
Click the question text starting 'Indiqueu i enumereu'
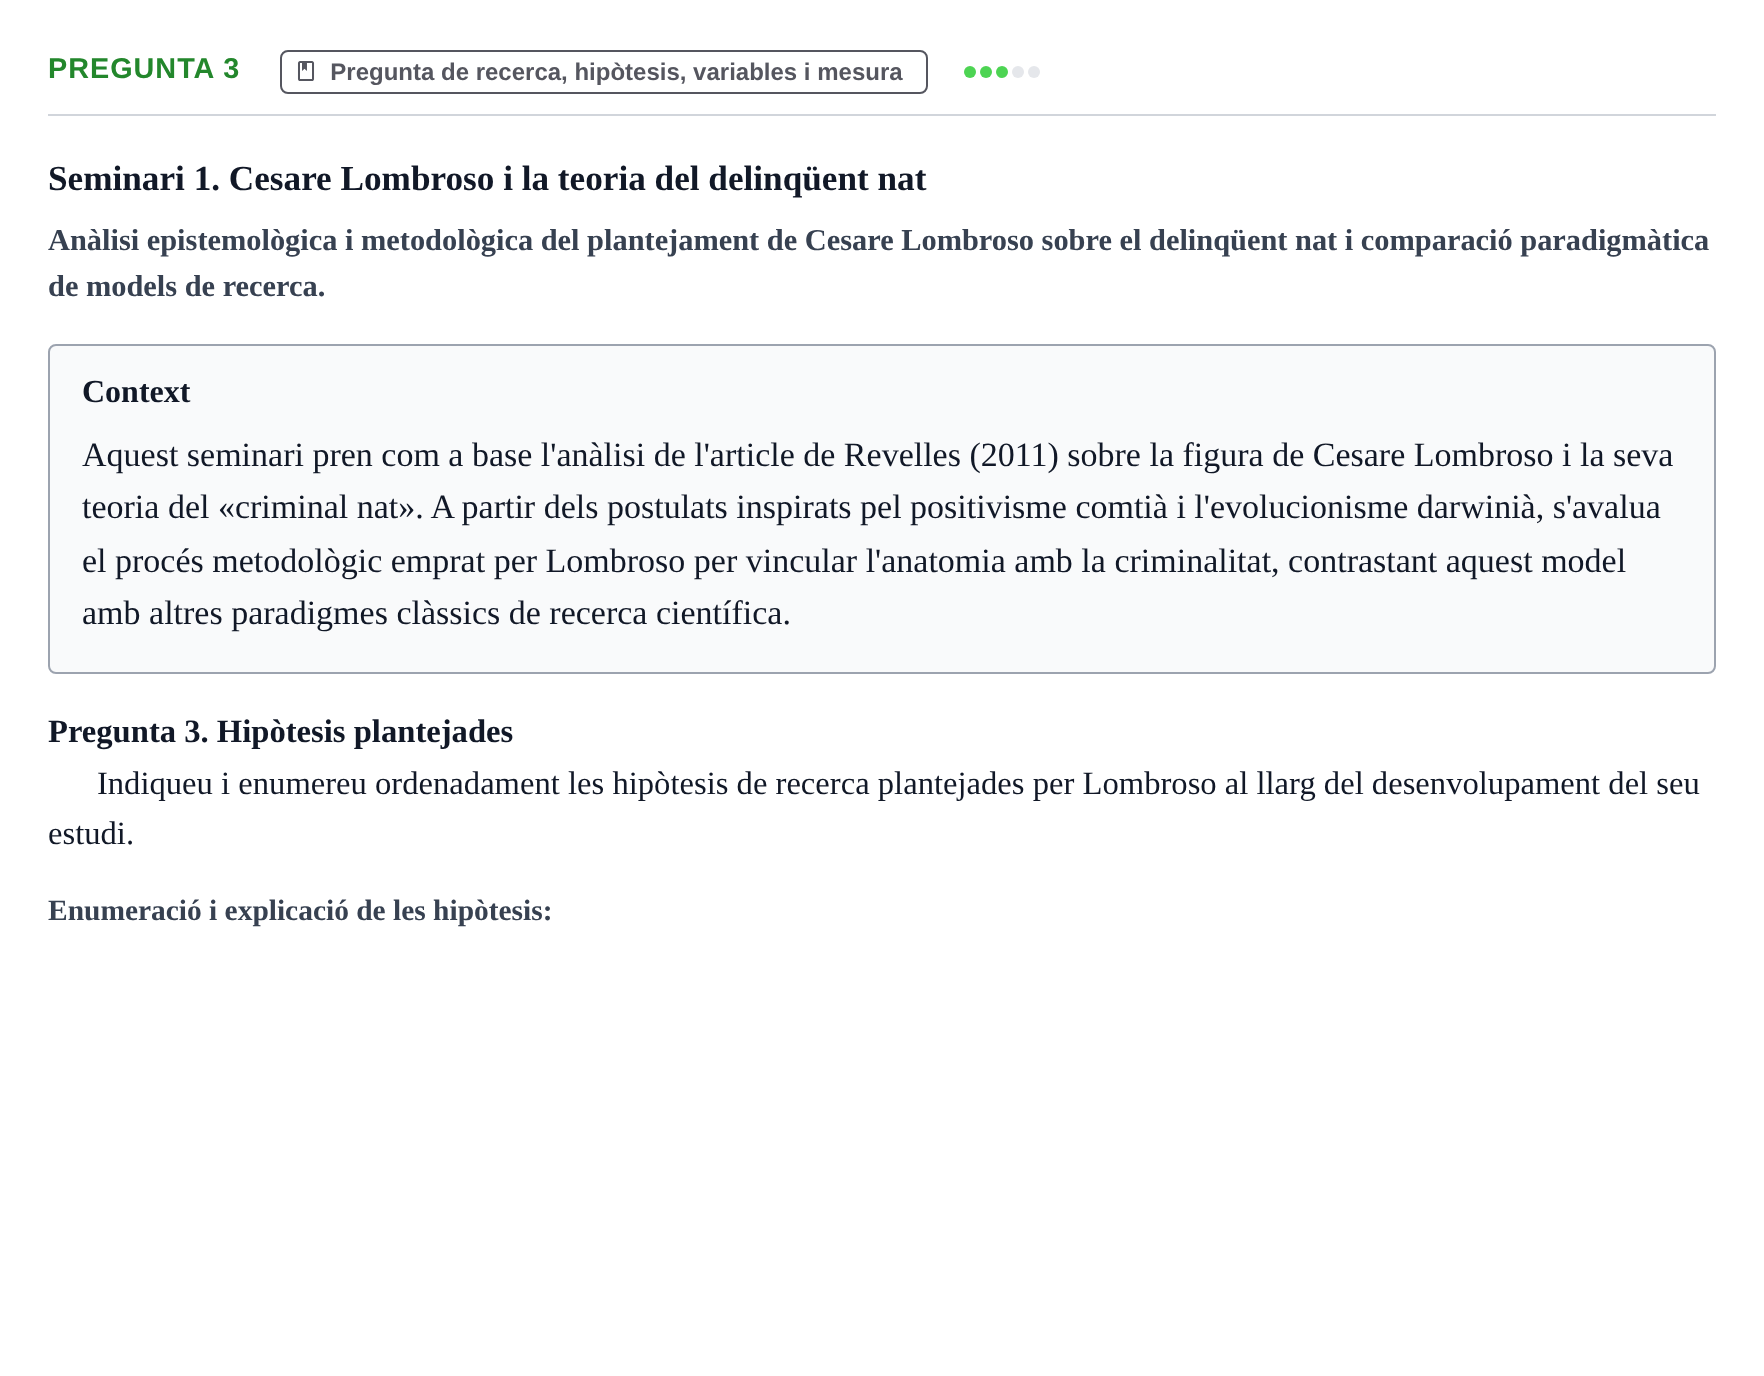click(874, 808)
